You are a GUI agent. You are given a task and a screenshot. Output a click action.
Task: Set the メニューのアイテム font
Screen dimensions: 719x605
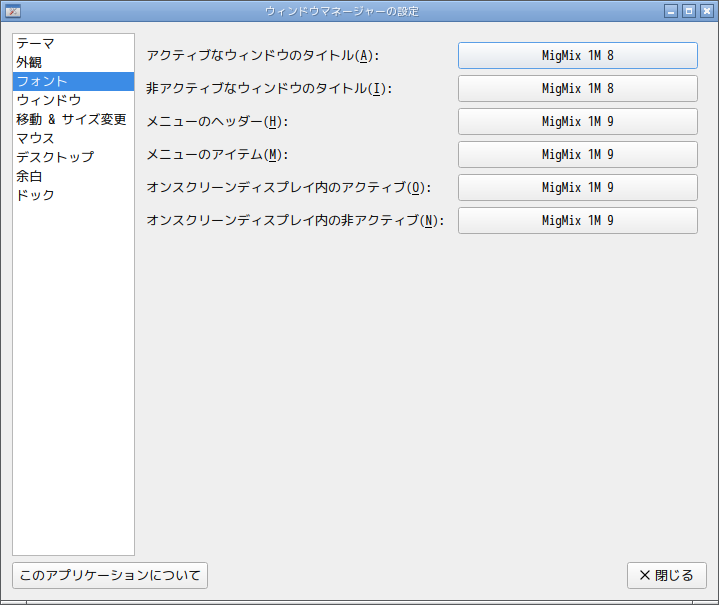tap(577, 155)
